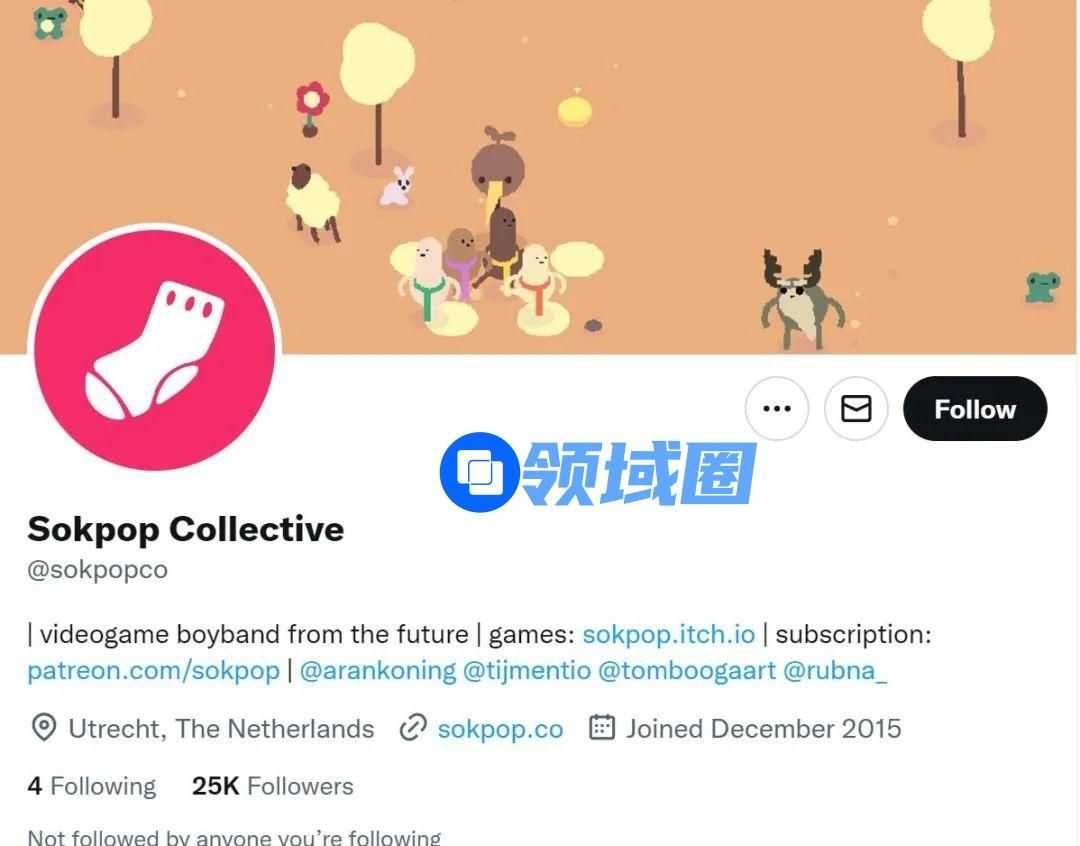Screen dimensions: 1080x846
Task: Click the blue watermark logo icon
Action: point(479,473)
